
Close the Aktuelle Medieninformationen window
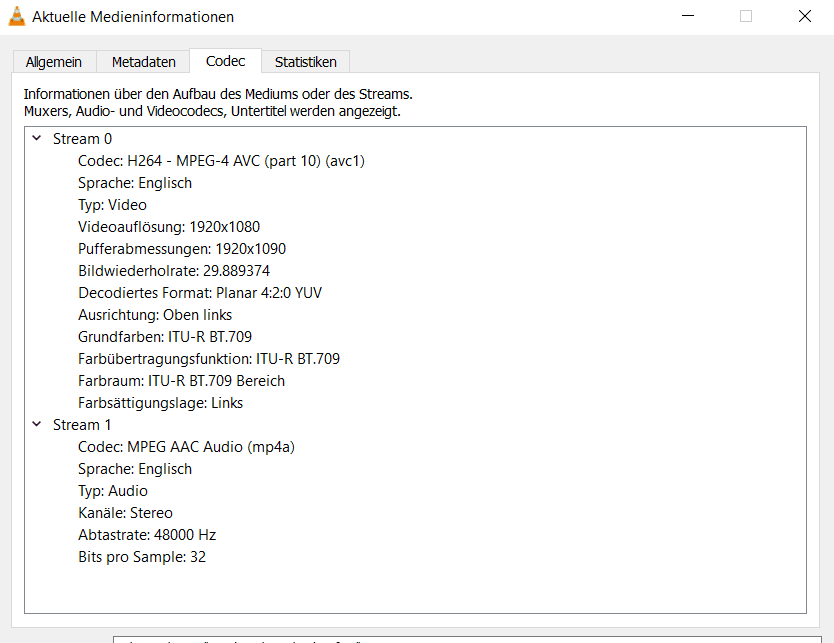click(x=805, y=16)
